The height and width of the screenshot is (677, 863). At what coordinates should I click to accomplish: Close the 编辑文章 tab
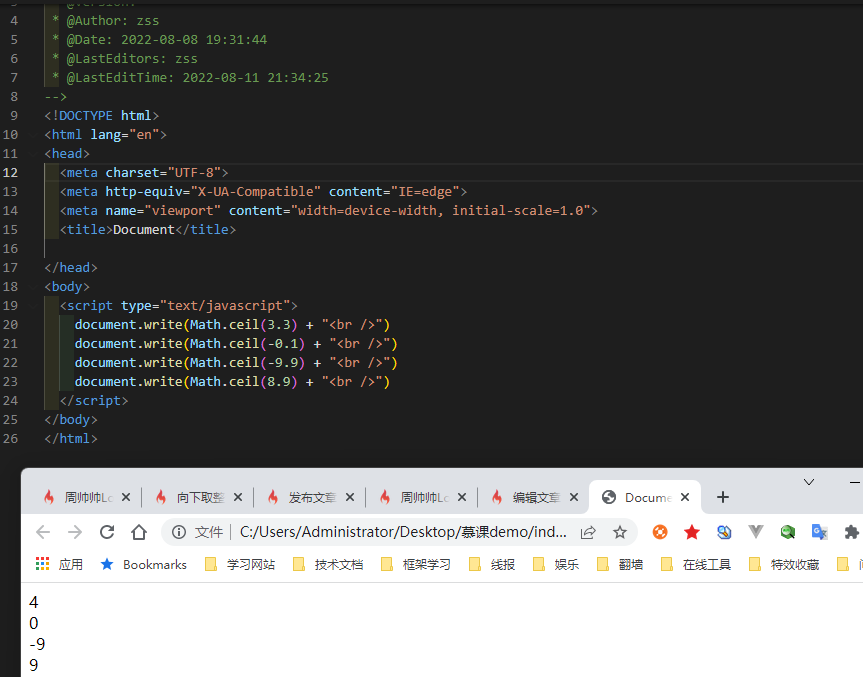574,497
